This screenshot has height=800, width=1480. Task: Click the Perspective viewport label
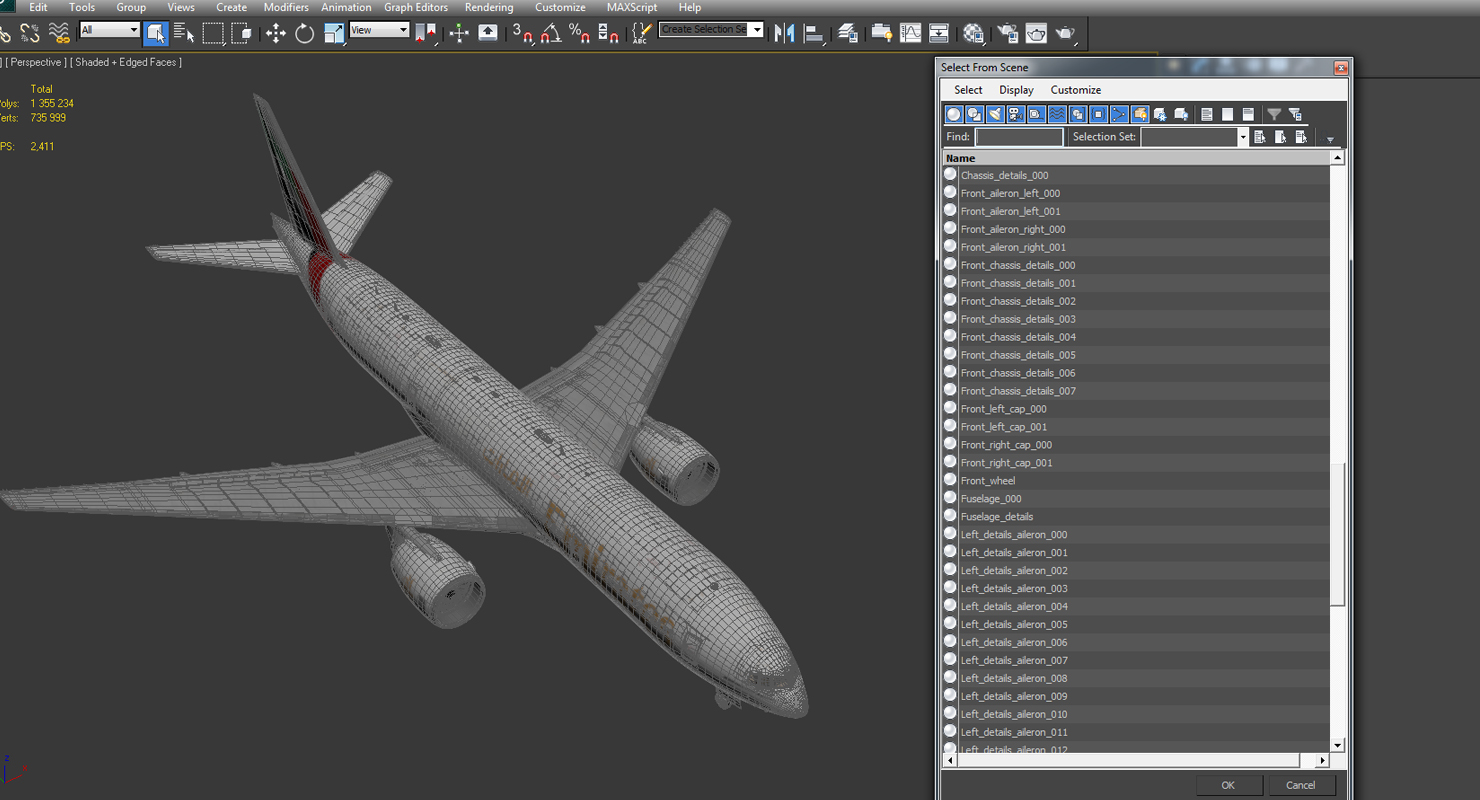(37, 62)
